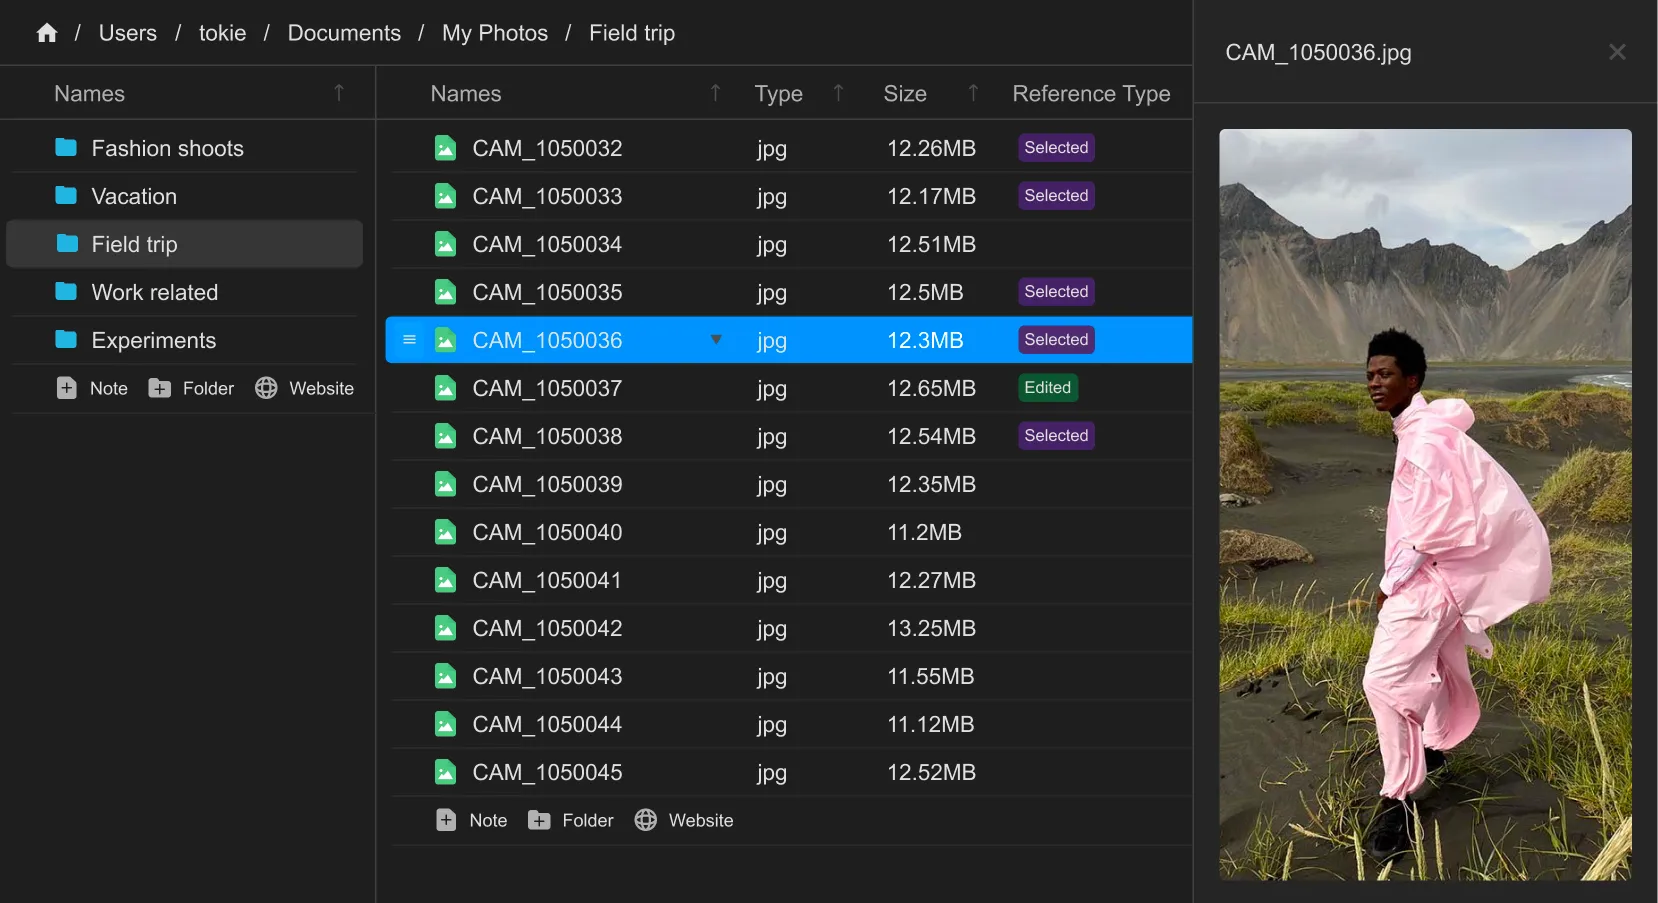
Task: Navigate to Documents in breadcrumb
Action: [344, 33]
